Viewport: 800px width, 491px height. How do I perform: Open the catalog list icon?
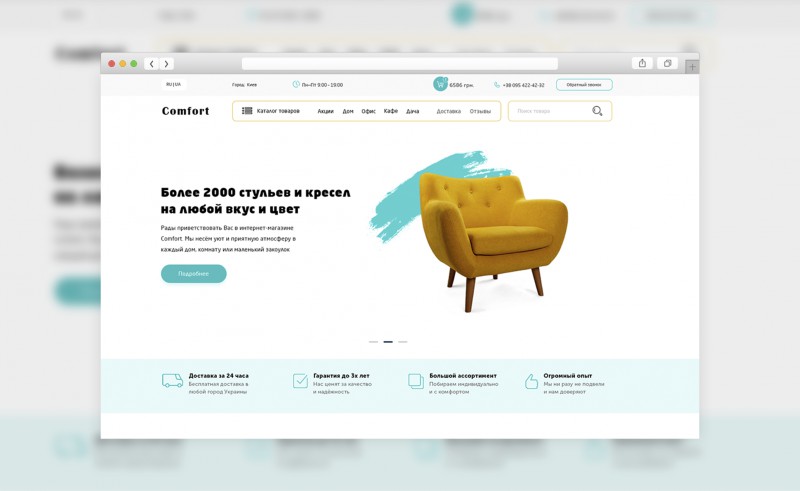point(247,111)
